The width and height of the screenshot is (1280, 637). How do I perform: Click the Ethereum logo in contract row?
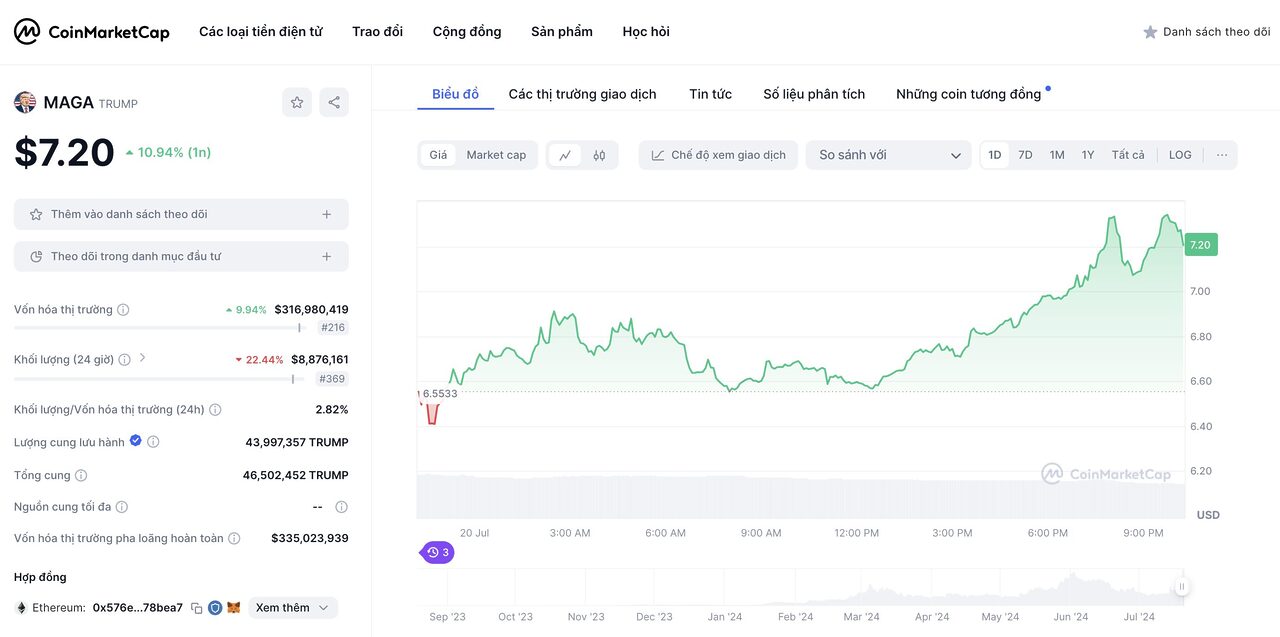(x=21, y=608)
